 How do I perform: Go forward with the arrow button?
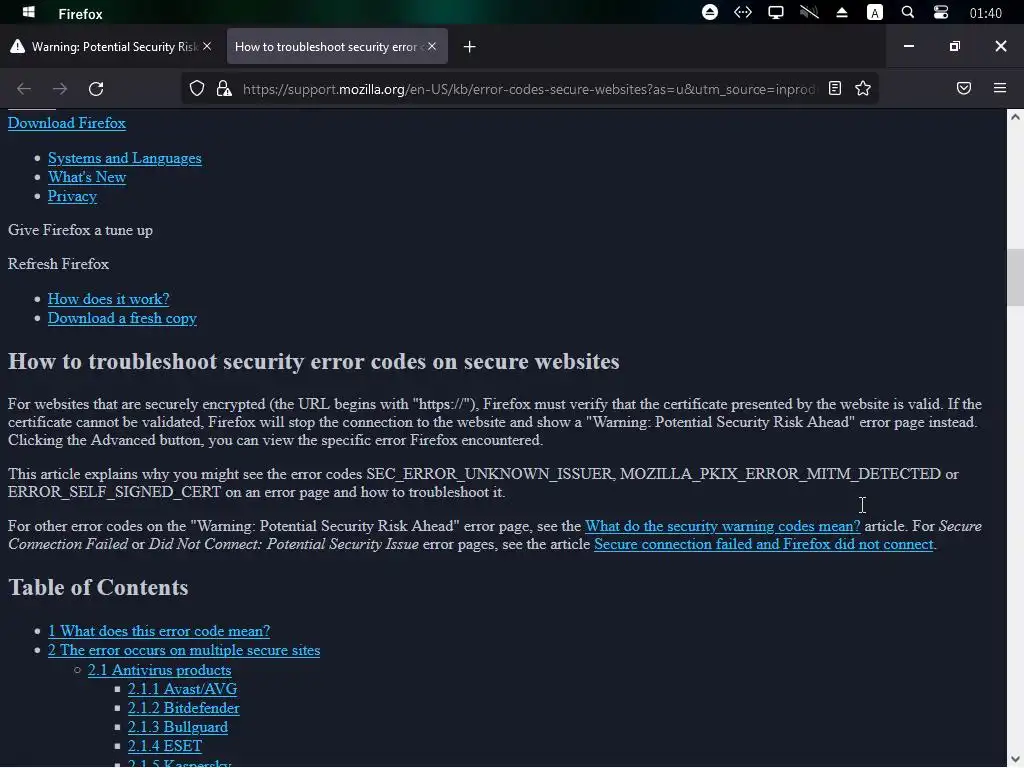(59, 89)
